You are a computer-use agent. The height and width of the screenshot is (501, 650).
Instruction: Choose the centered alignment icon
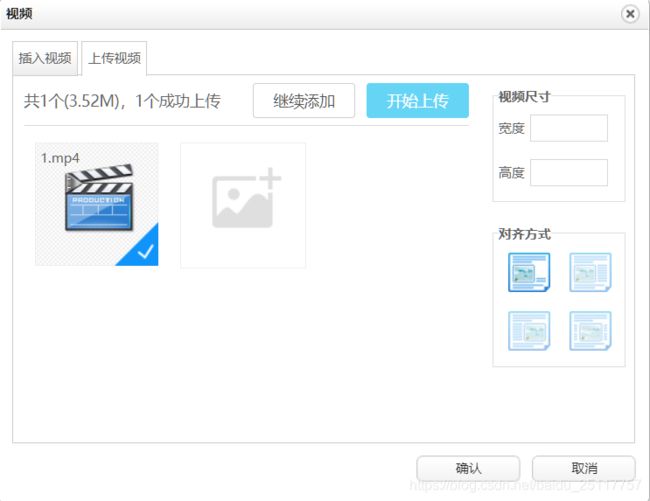click(590, 331)
